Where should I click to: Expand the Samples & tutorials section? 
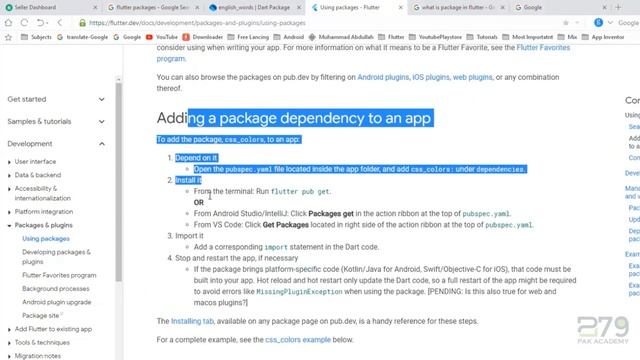[56, 121]
